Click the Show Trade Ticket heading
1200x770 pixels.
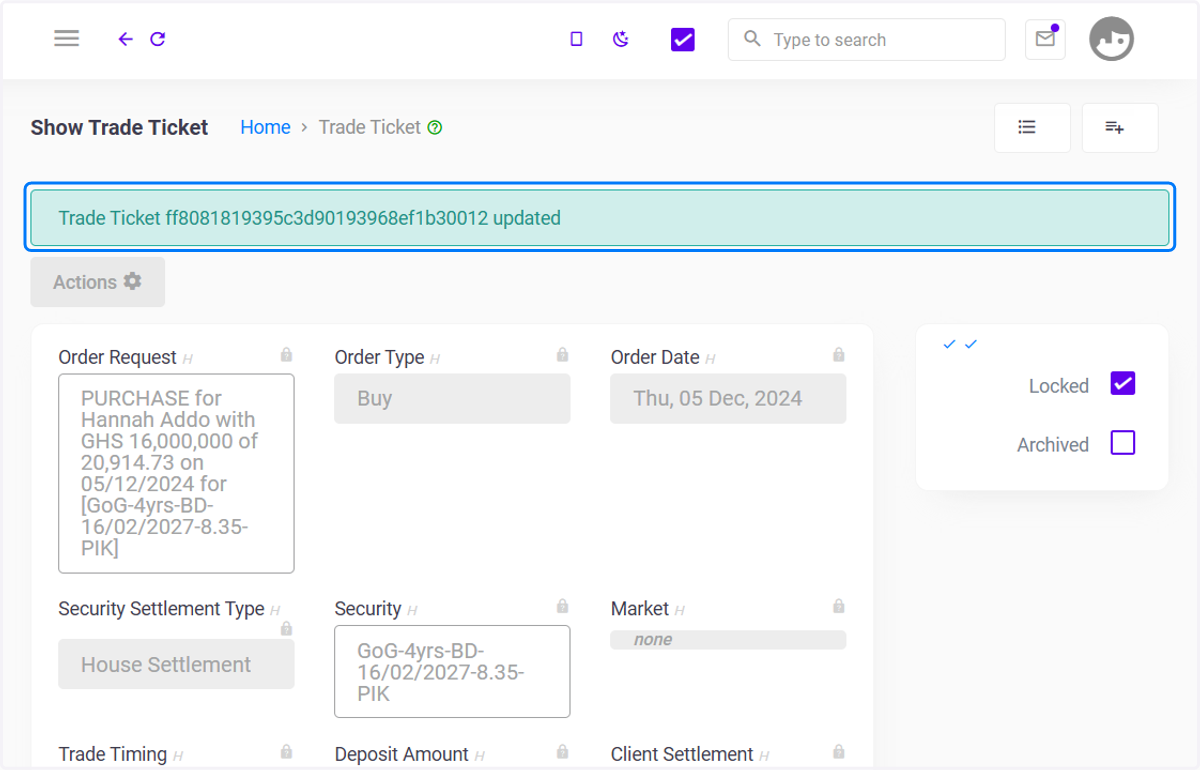tap(119, 127)
